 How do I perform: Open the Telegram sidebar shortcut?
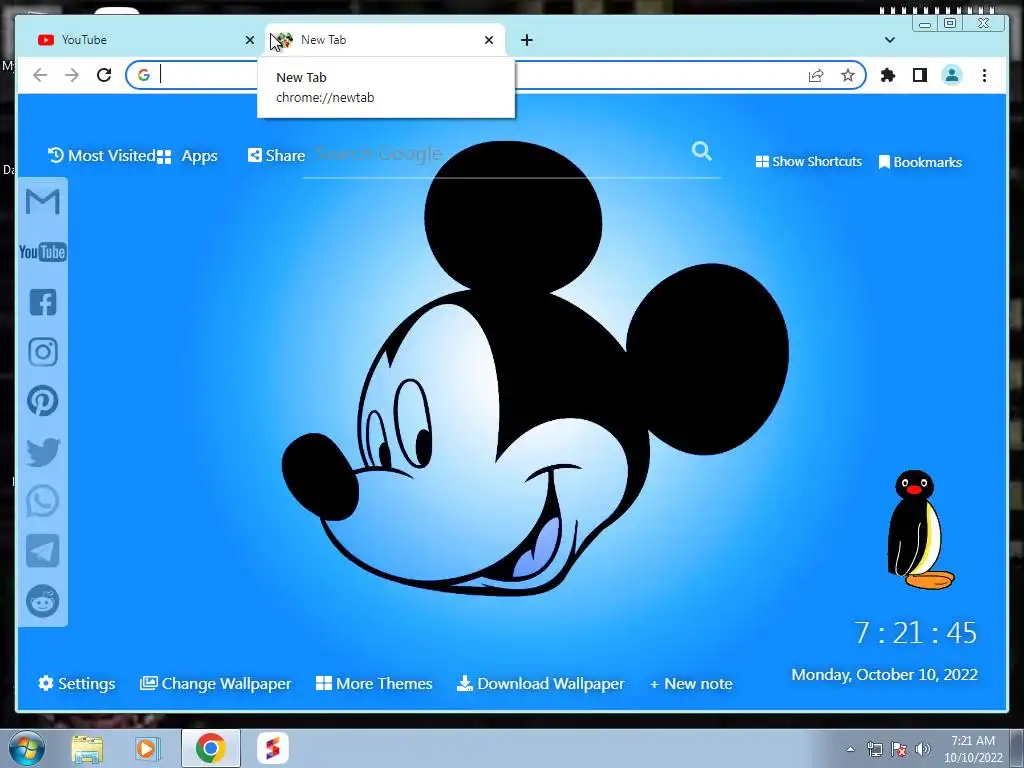tap(42, 551)
